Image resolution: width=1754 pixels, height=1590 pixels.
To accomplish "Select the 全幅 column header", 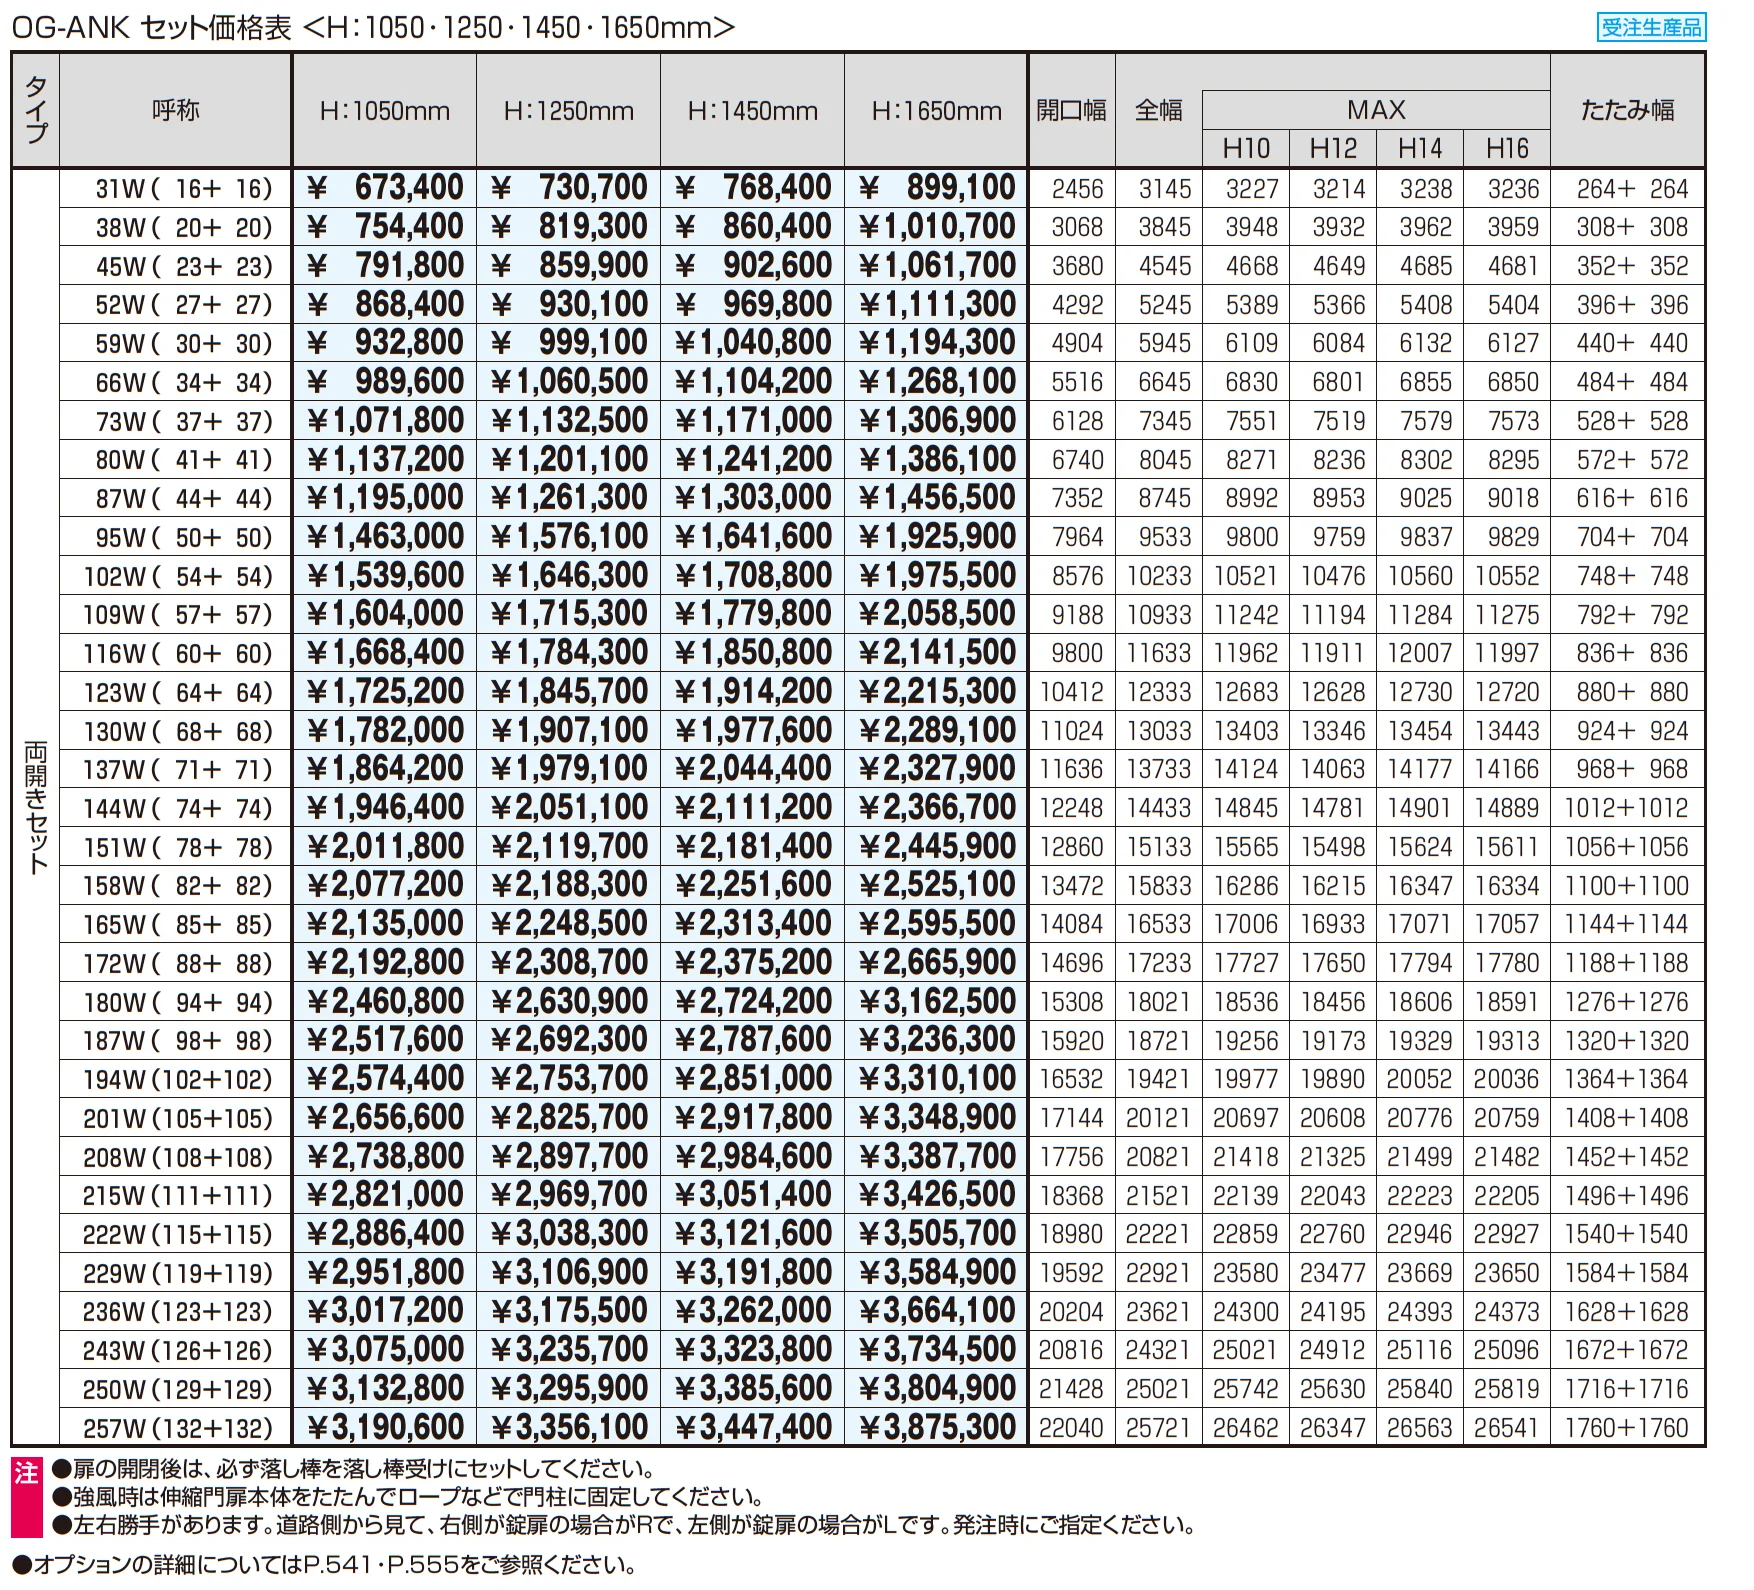I will tap(1159, 110).
